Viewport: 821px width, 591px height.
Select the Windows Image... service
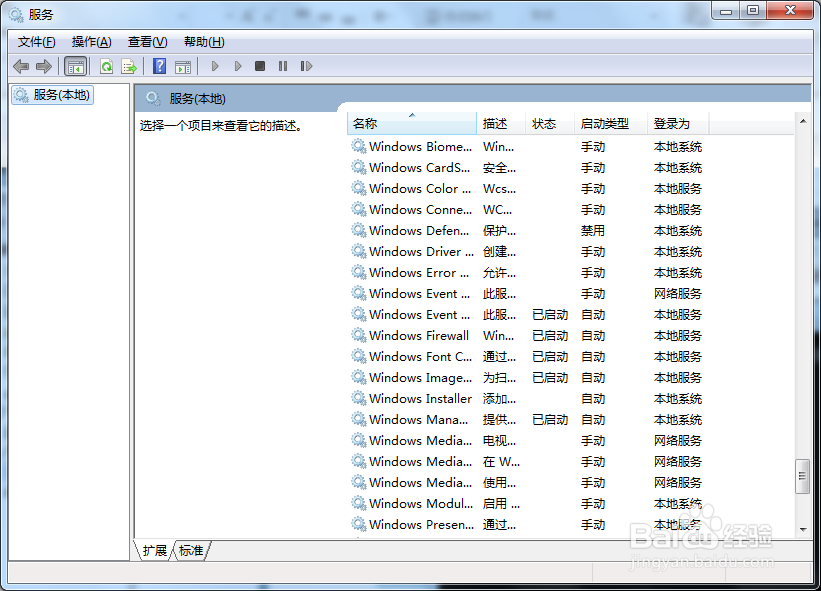click(x=420, y=377)
